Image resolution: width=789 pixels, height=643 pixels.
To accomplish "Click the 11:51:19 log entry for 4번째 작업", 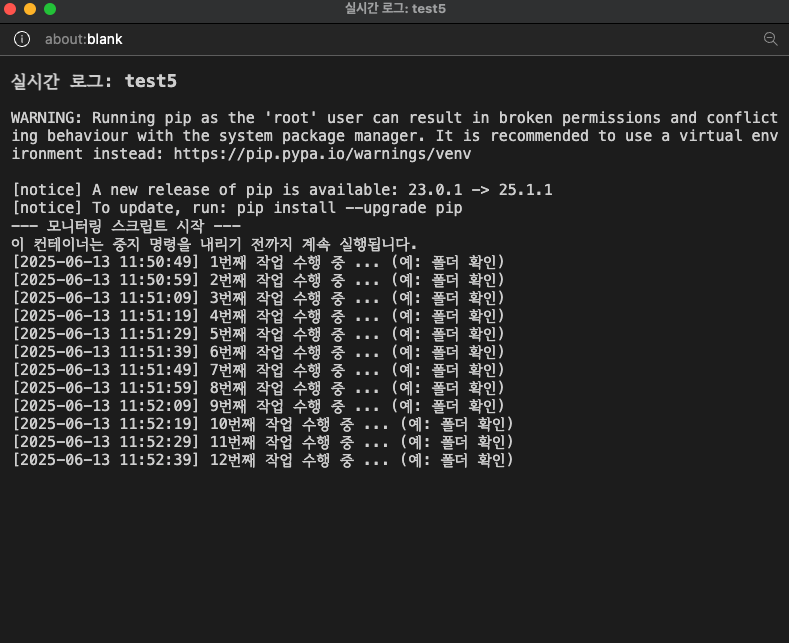I will coord(258,316).
